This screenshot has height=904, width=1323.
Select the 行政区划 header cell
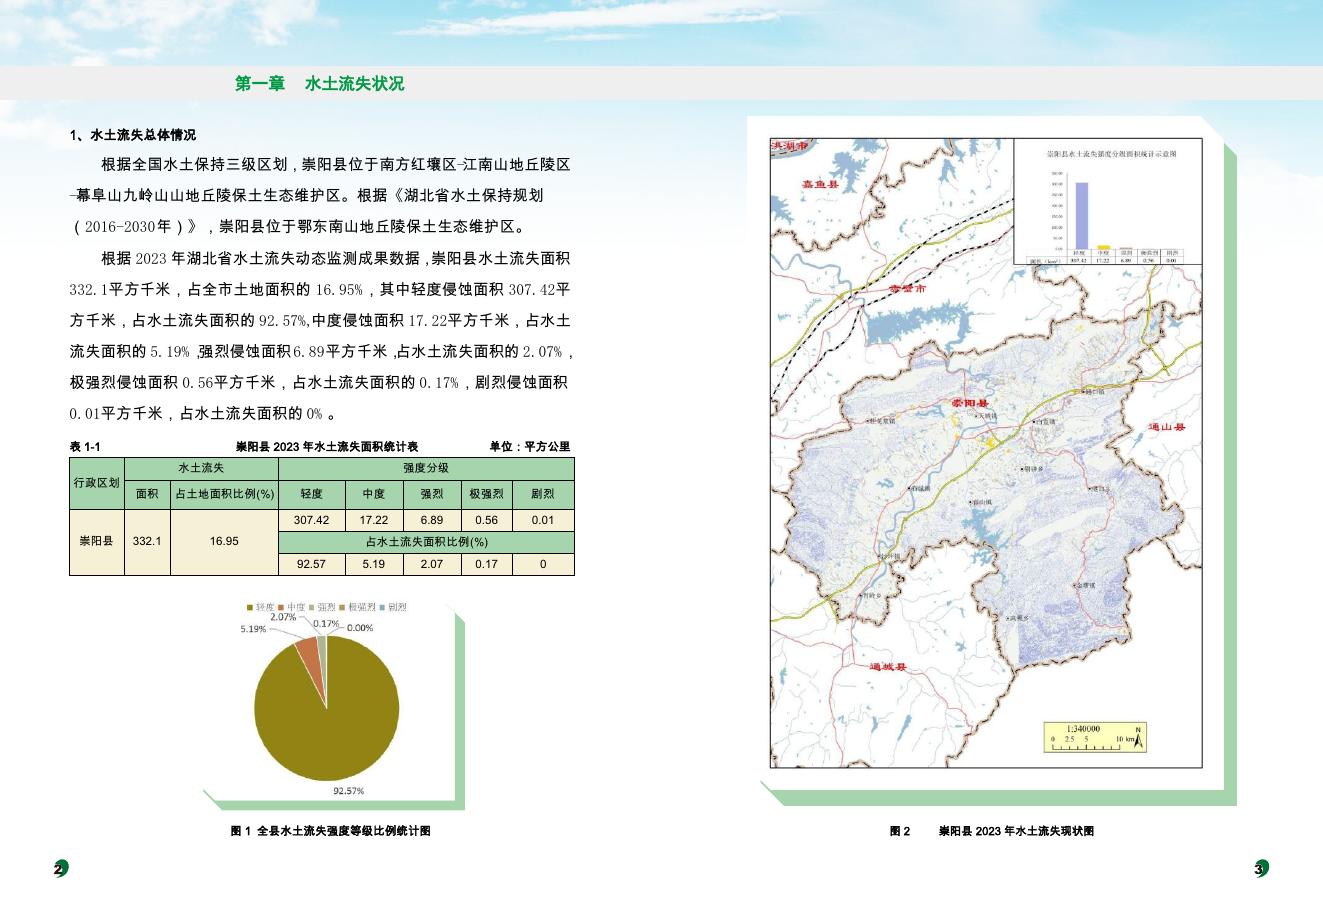tap(97, 483)
